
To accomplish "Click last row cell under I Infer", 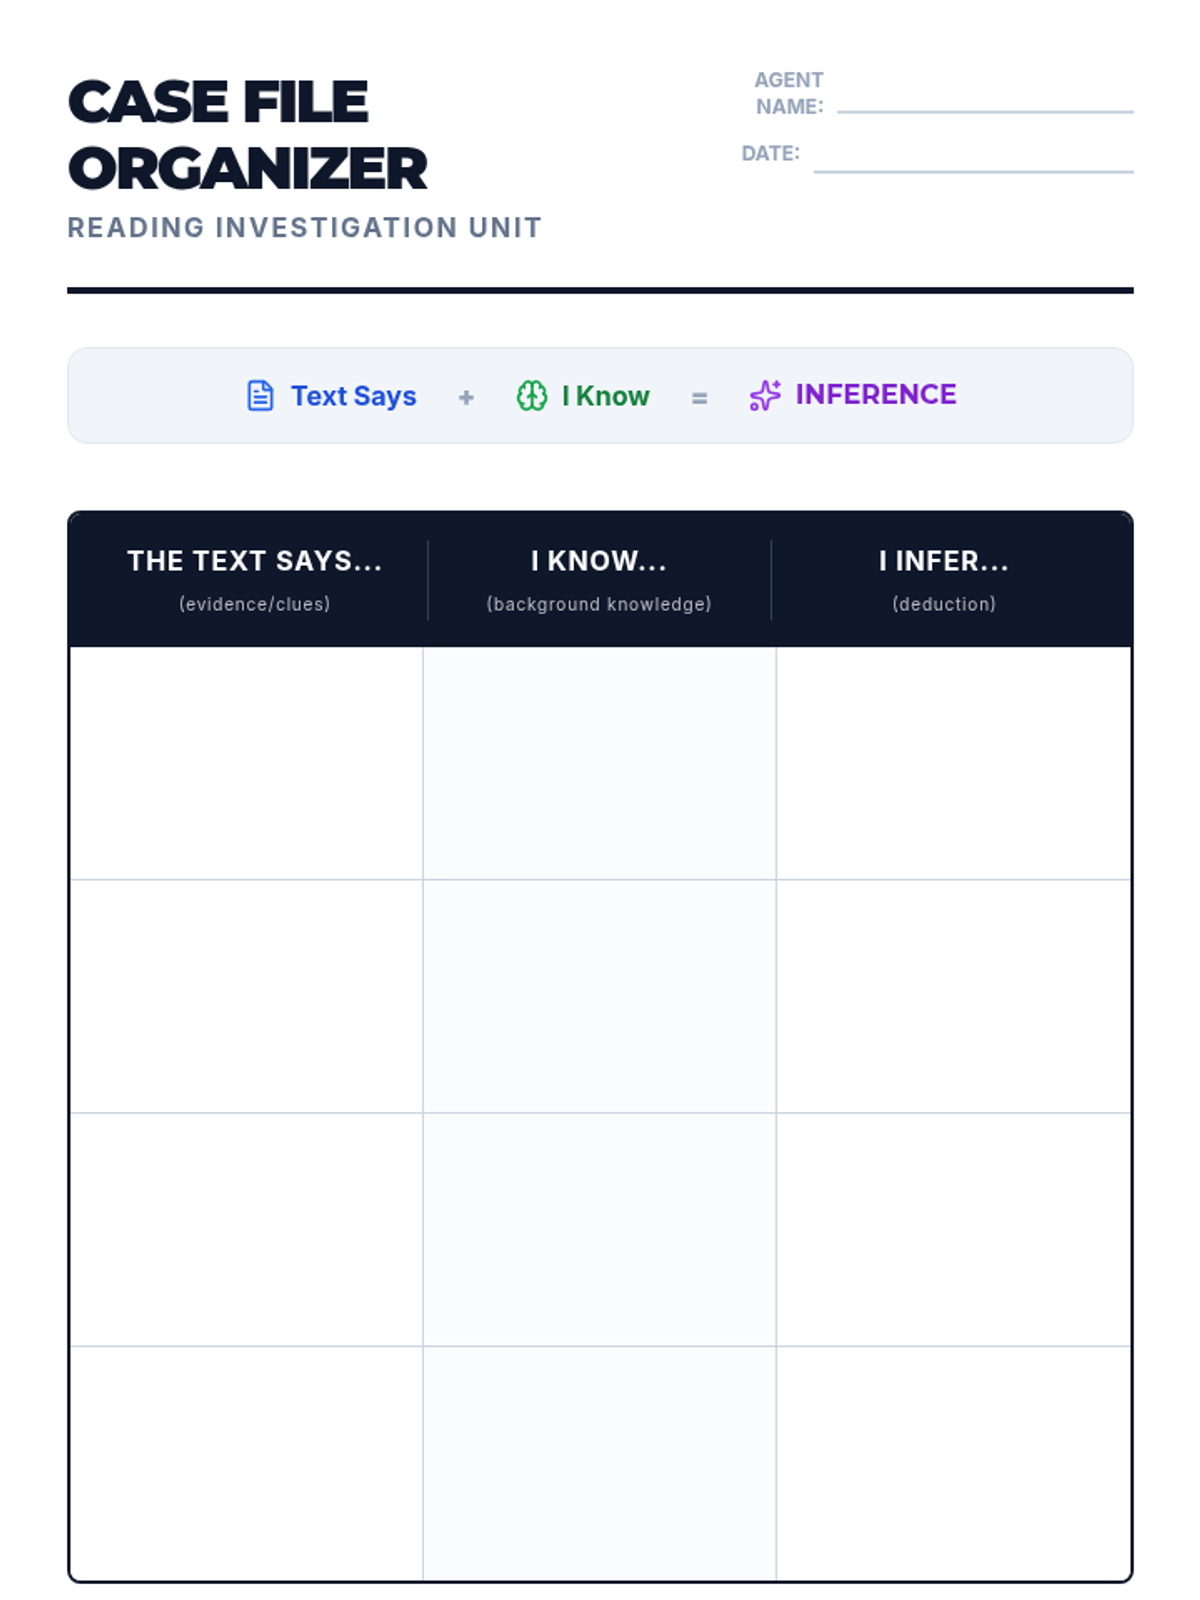I will (x=953, y=1462).
